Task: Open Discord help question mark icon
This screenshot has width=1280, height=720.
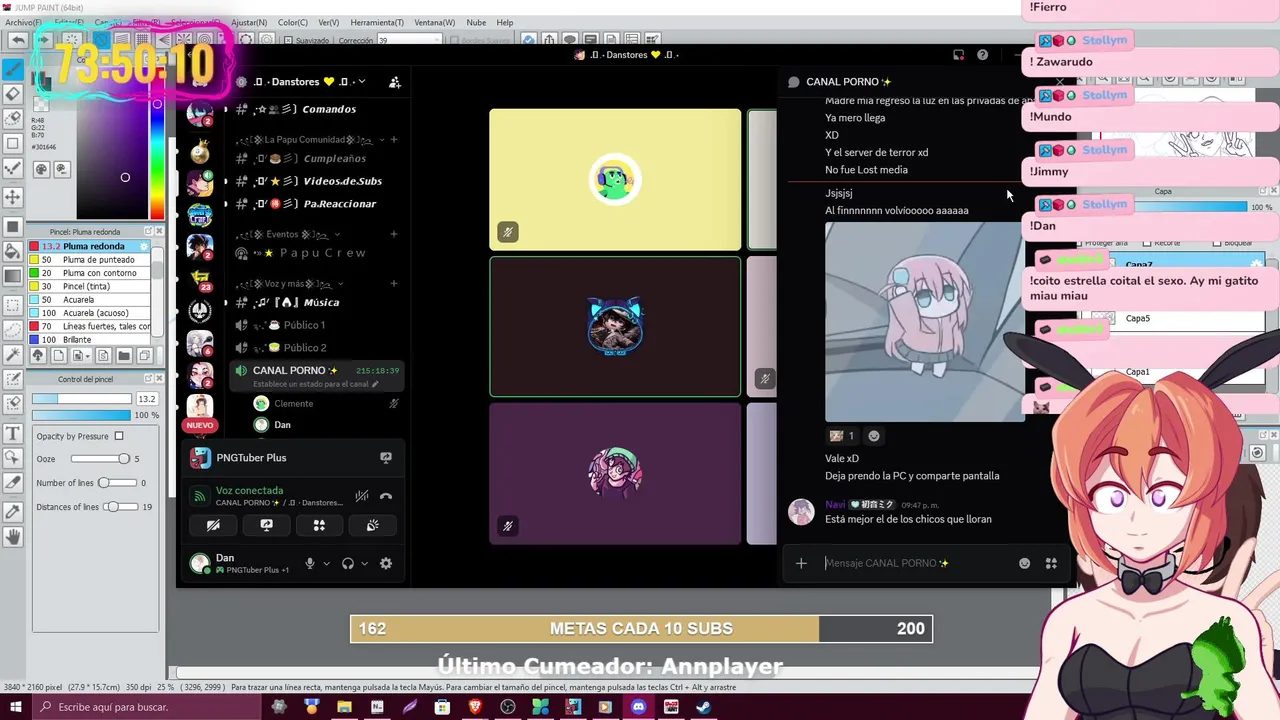Action: coord(982,55)
